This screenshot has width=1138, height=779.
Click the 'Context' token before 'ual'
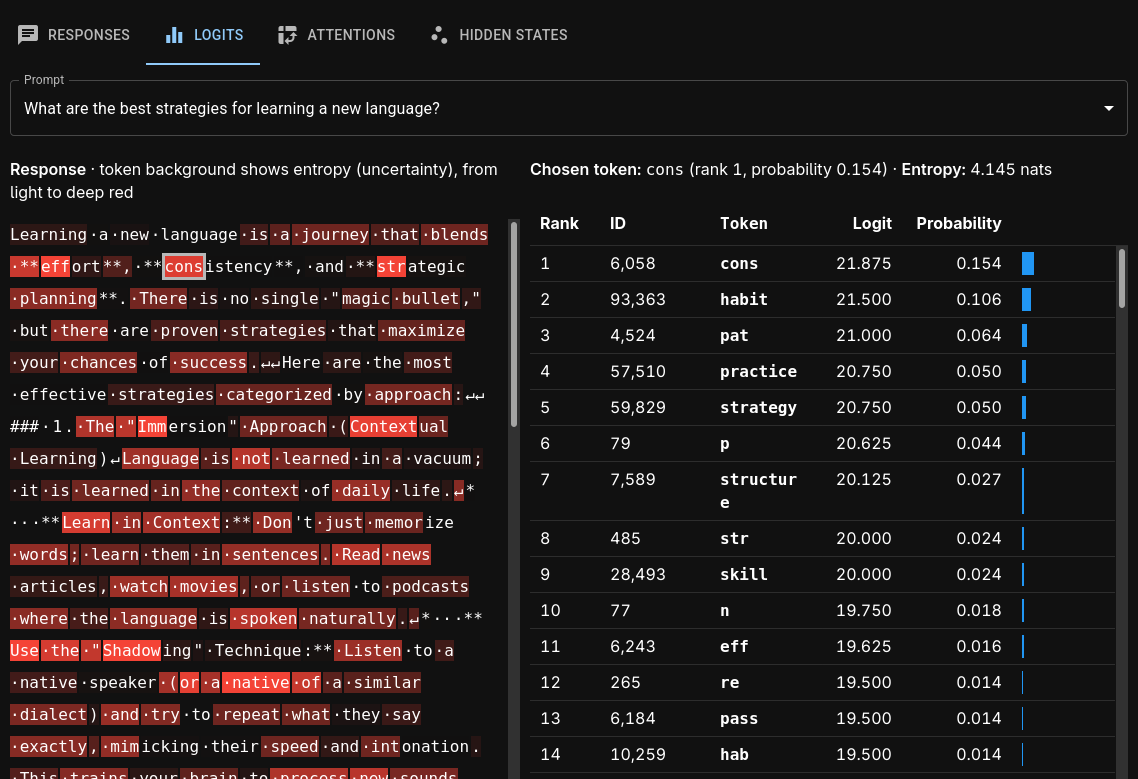click(383, 426)
